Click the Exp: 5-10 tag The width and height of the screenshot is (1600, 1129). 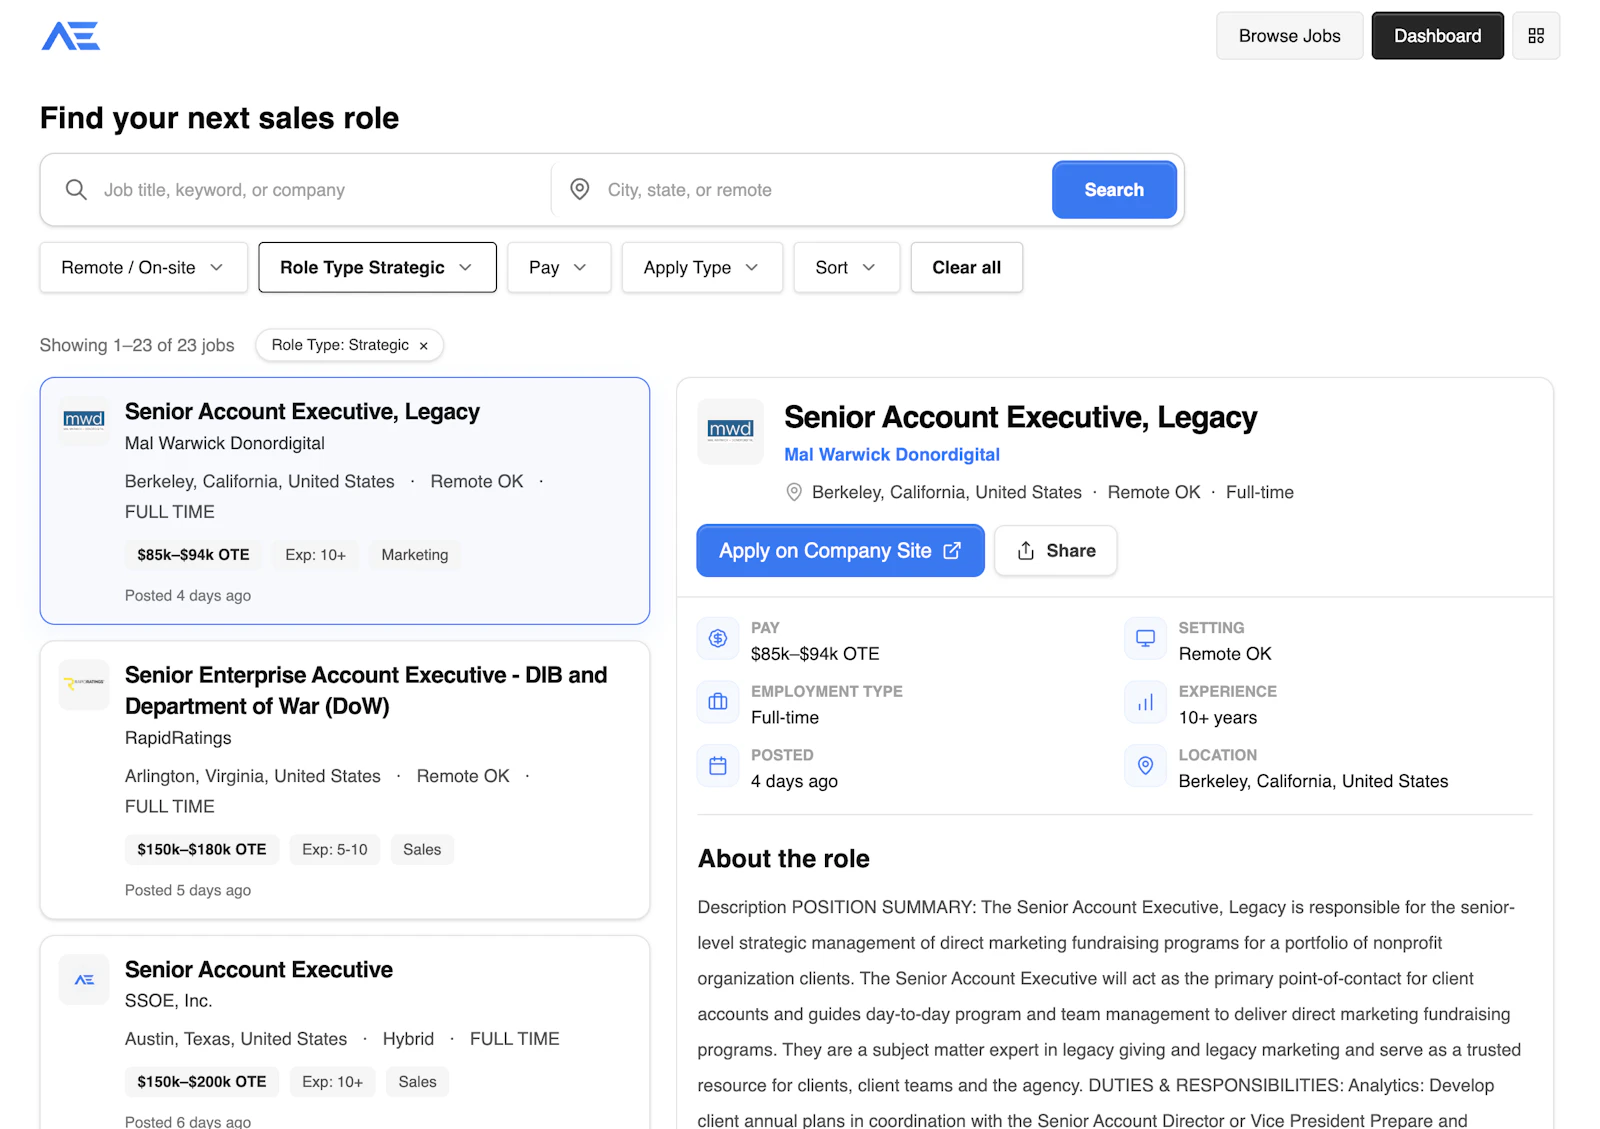(334, 850)
